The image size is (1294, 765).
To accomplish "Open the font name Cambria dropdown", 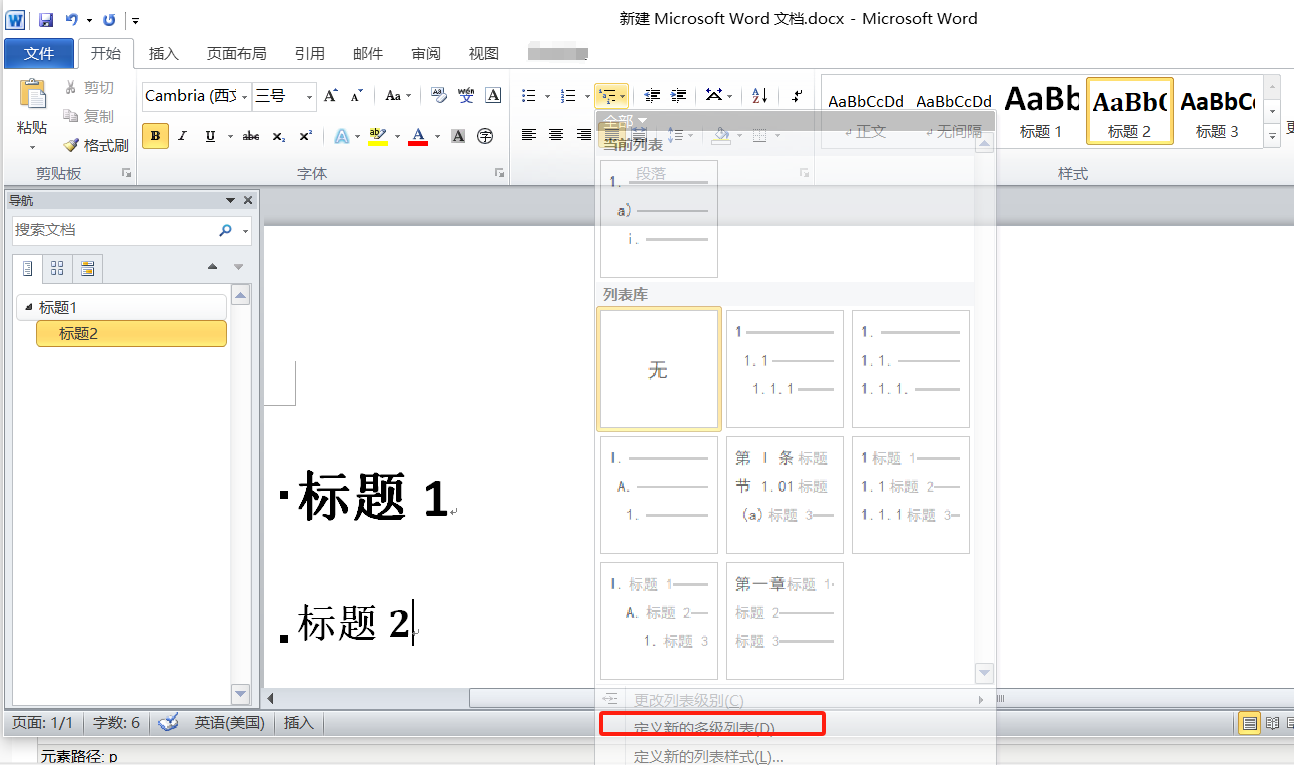I will (x=246, y=96).
